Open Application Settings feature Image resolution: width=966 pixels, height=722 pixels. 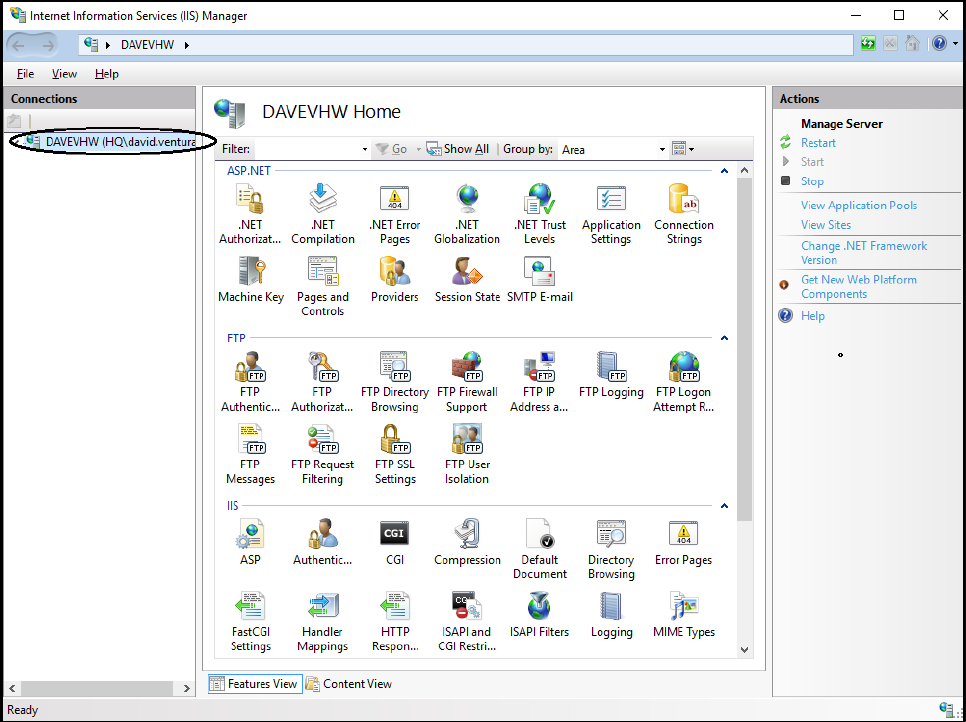(611, 214)
